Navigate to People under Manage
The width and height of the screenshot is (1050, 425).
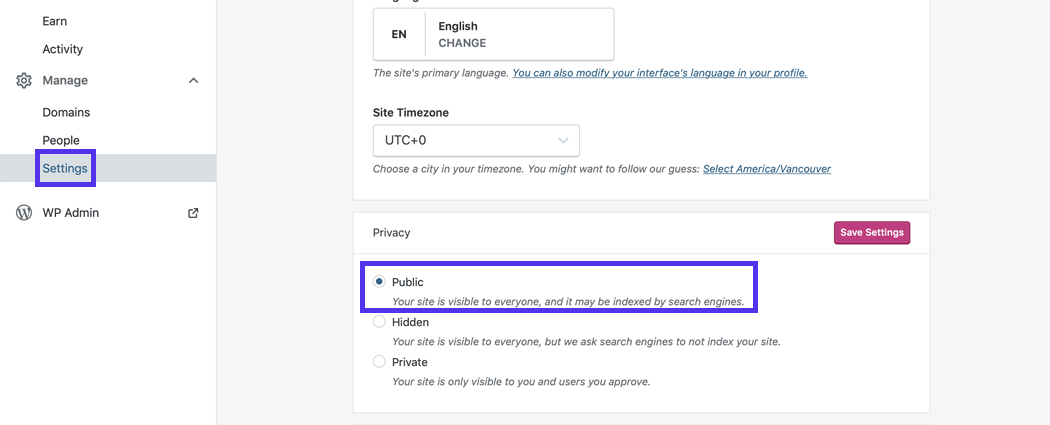(61, 140)
